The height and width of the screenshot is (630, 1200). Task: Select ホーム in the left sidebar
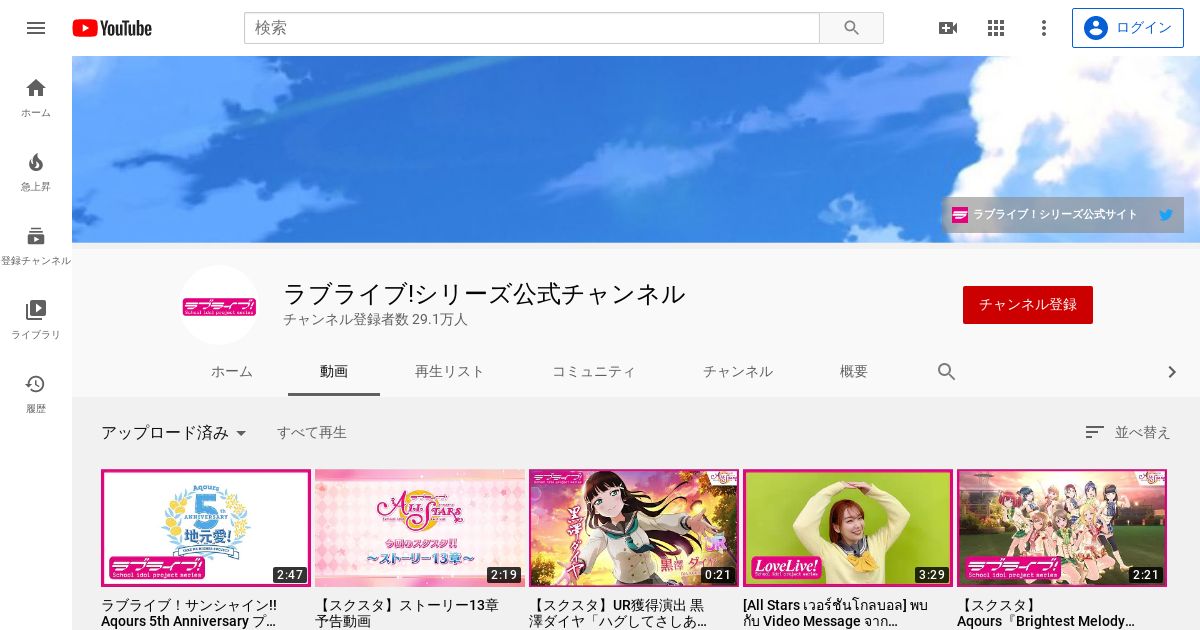coord(36,98)
